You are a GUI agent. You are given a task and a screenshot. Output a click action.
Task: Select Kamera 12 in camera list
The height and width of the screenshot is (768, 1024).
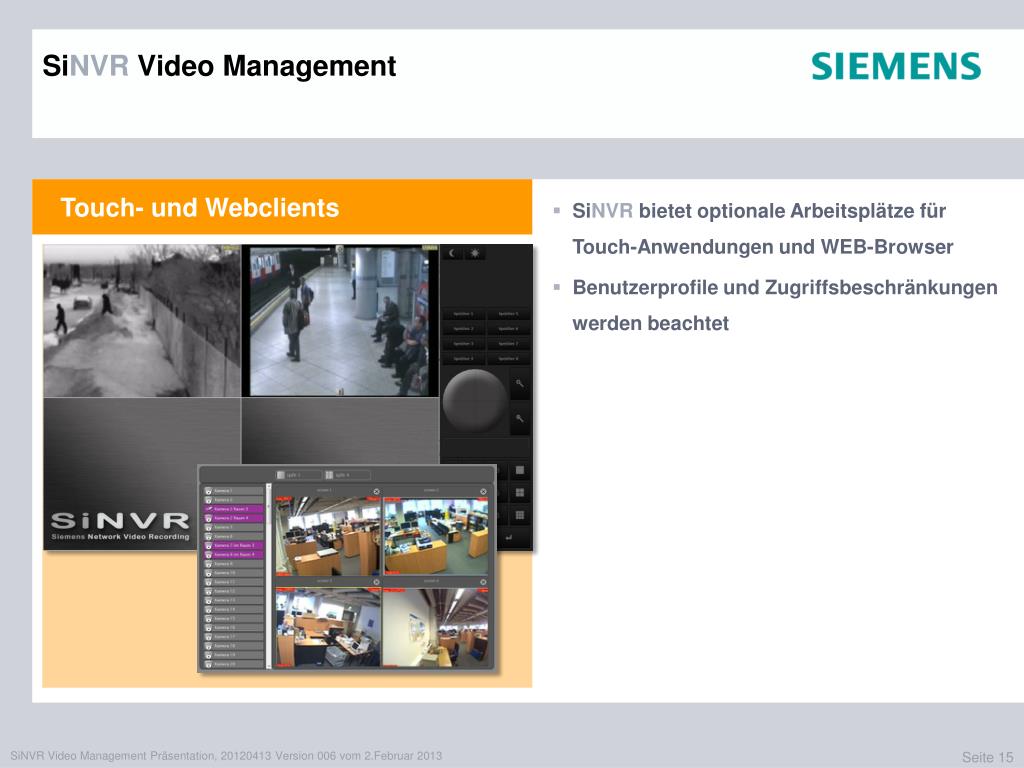[234, 591]
